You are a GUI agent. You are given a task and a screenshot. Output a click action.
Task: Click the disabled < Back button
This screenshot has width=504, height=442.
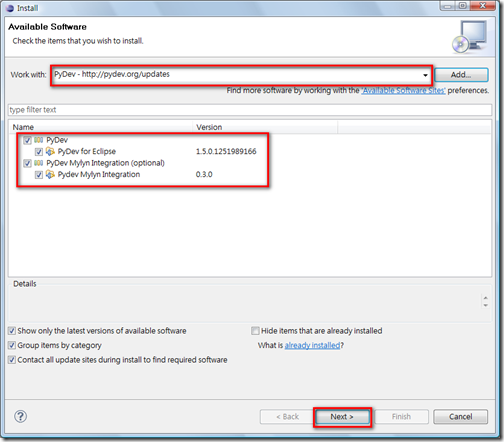[x=287, y=417]
